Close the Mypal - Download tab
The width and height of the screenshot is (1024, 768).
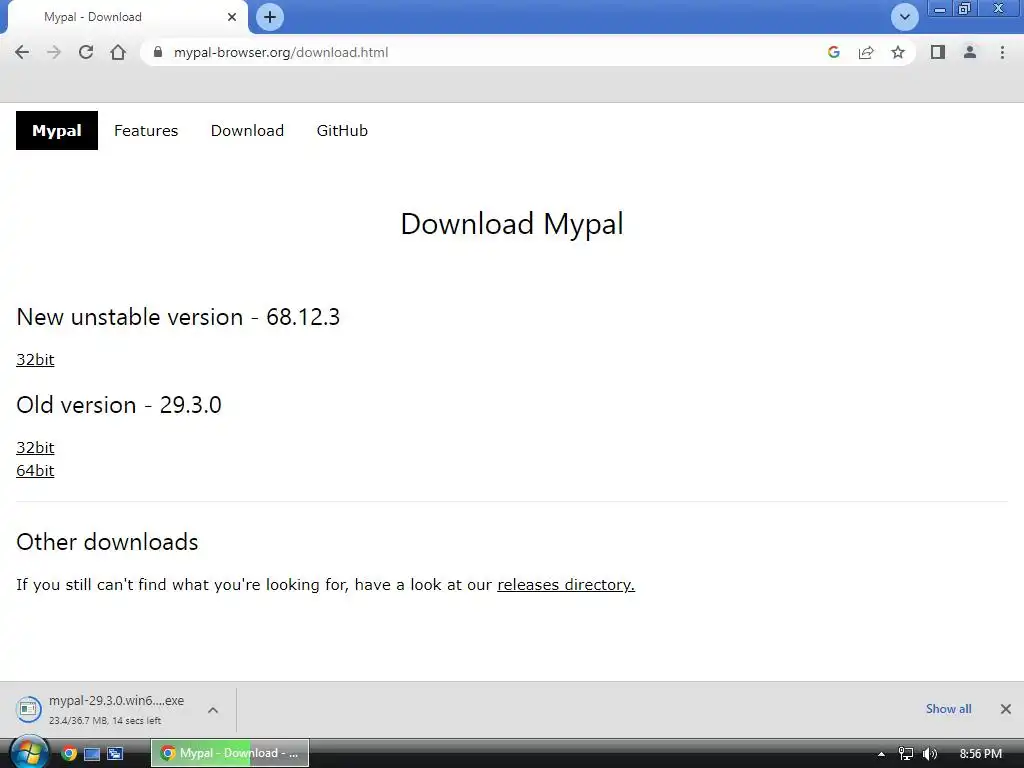tap(232, 17)
